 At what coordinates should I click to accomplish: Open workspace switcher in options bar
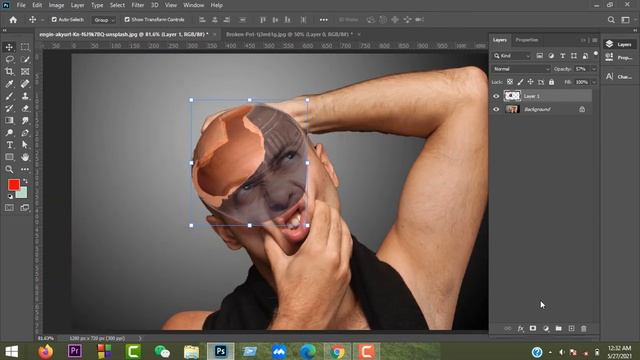[625, 20]
